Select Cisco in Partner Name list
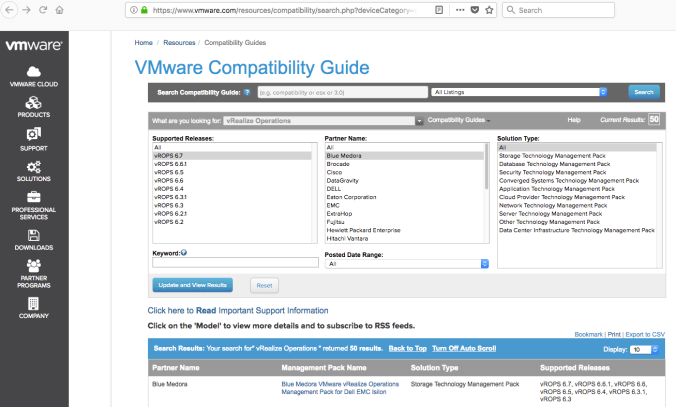The height and width of the screenshot is (407, 676). click(404, 172)
